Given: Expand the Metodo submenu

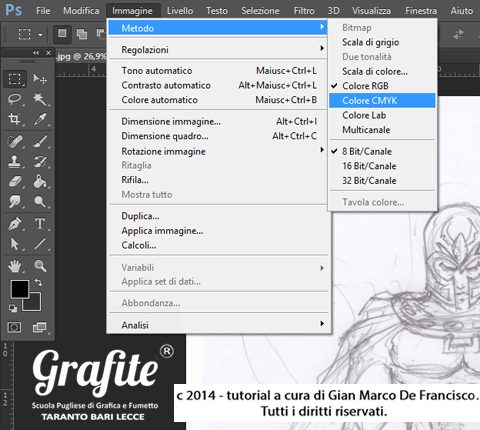Looking at the screenshot, I should tap(218, 28).
